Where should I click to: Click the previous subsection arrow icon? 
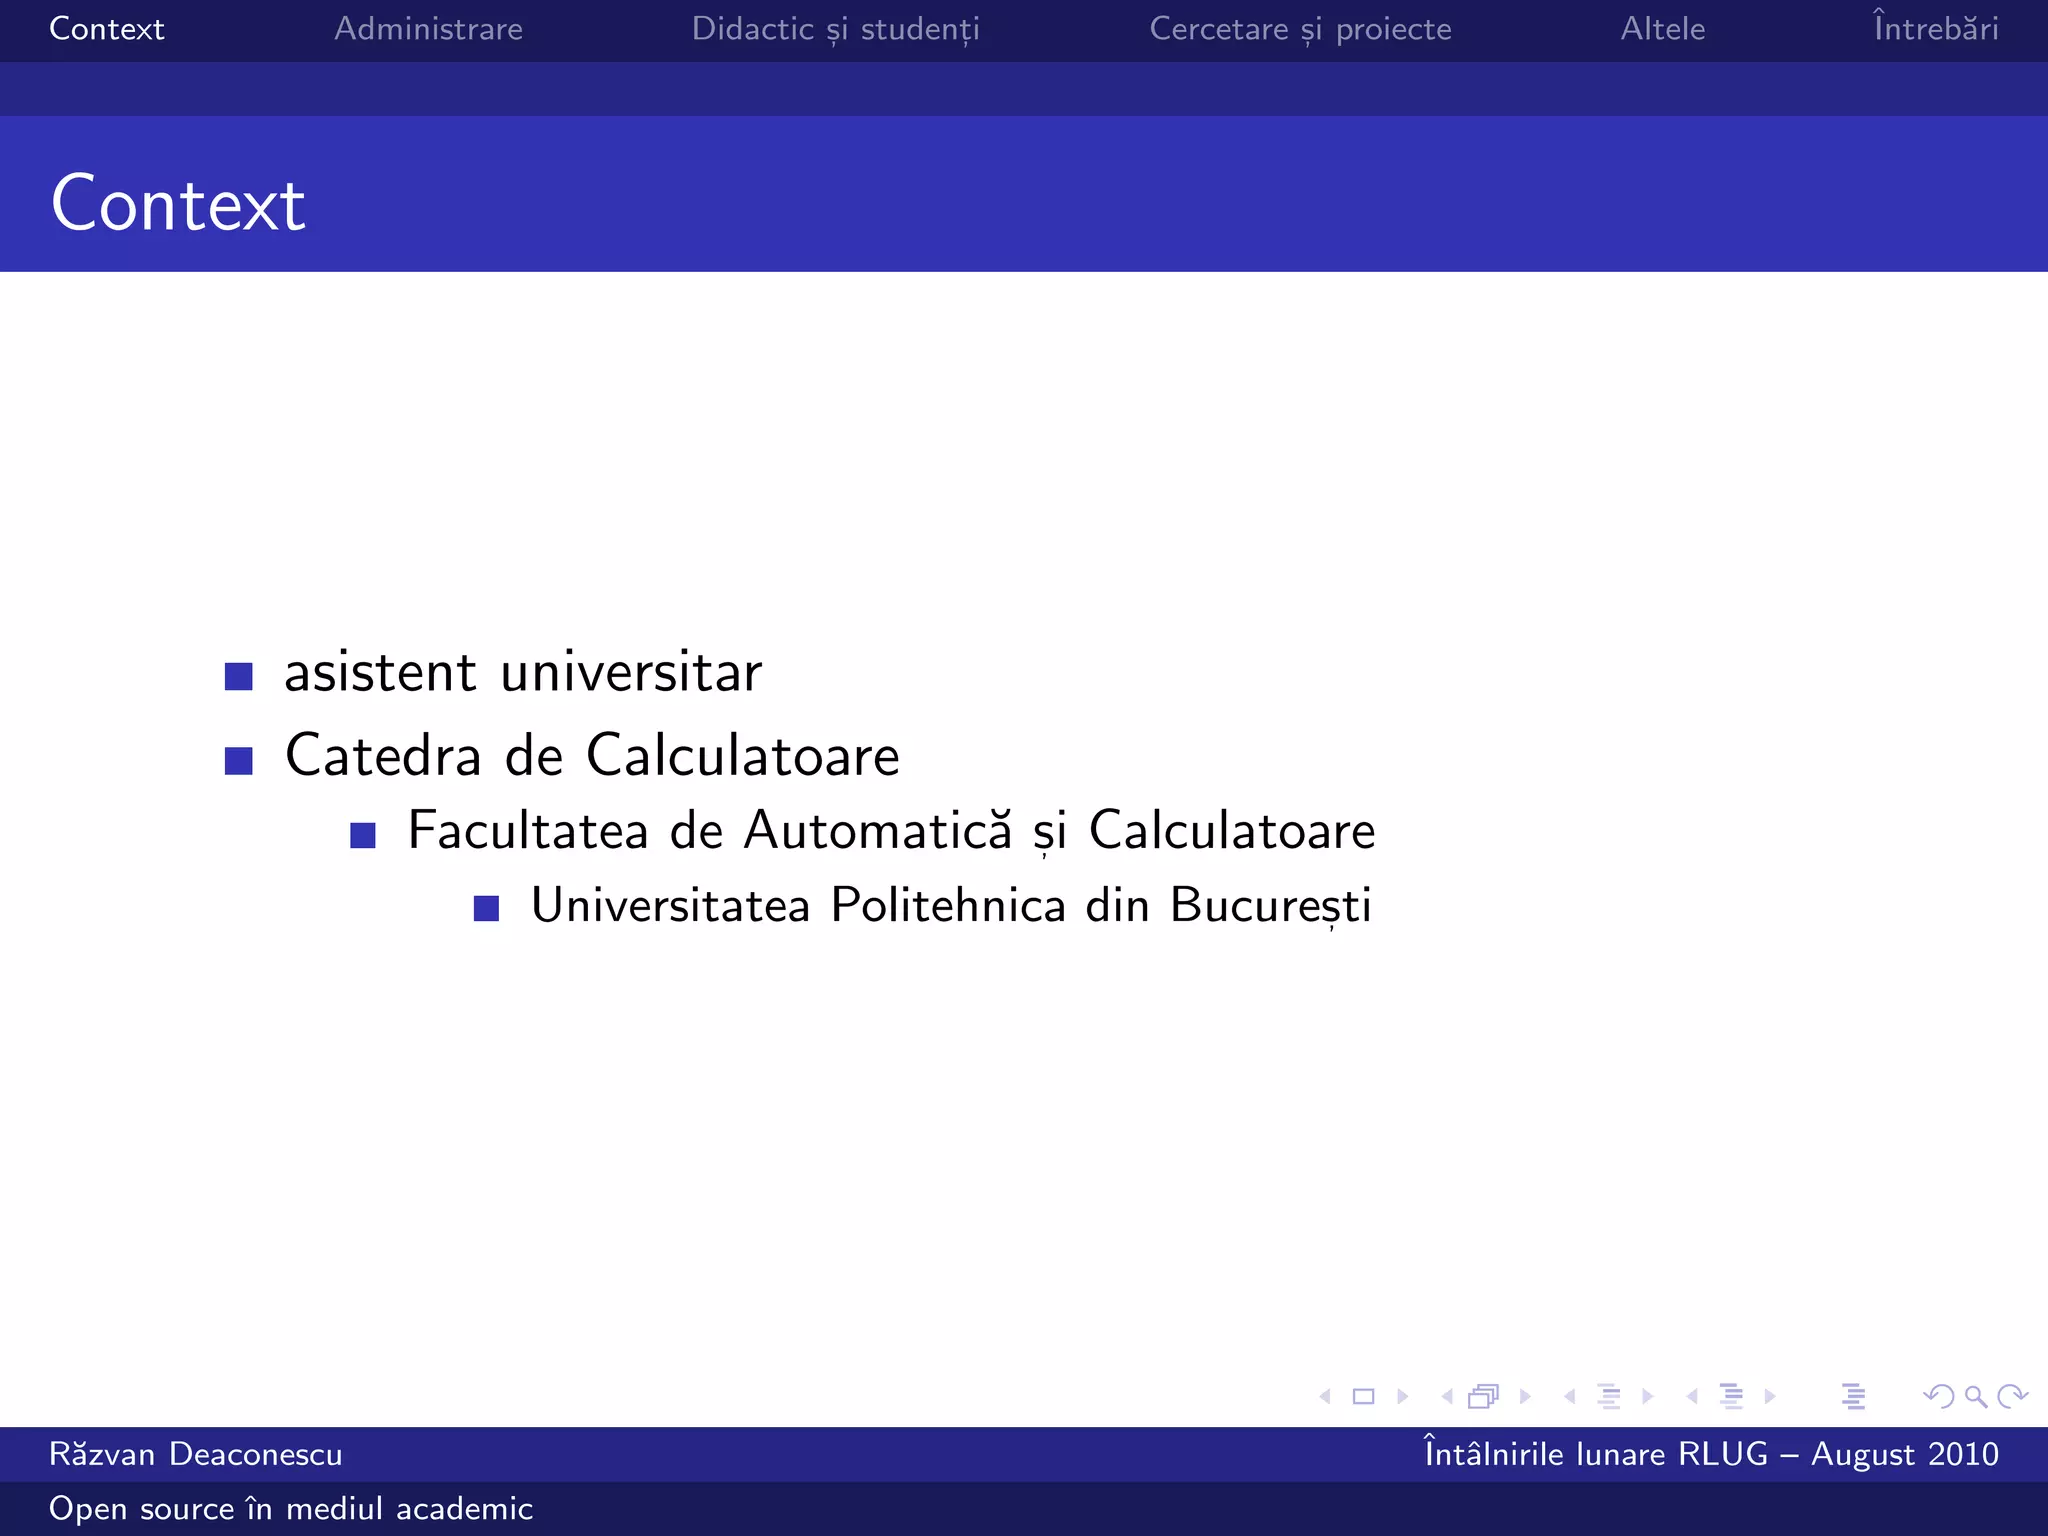coord(1570,1396)
